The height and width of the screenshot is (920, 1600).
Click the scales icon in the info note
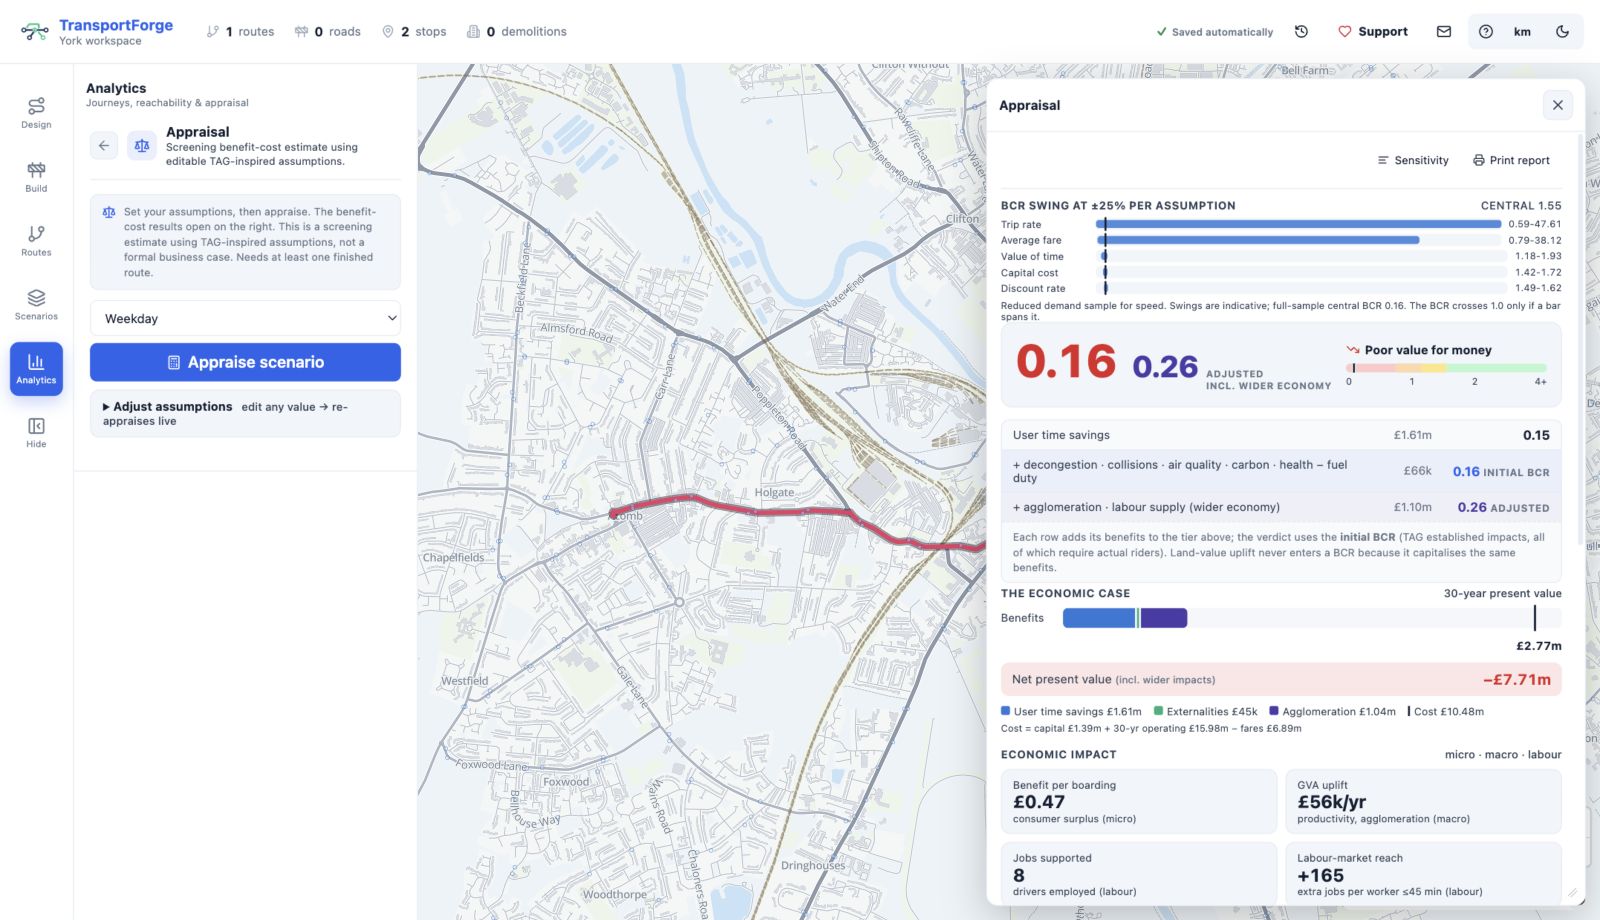[109, 212]
